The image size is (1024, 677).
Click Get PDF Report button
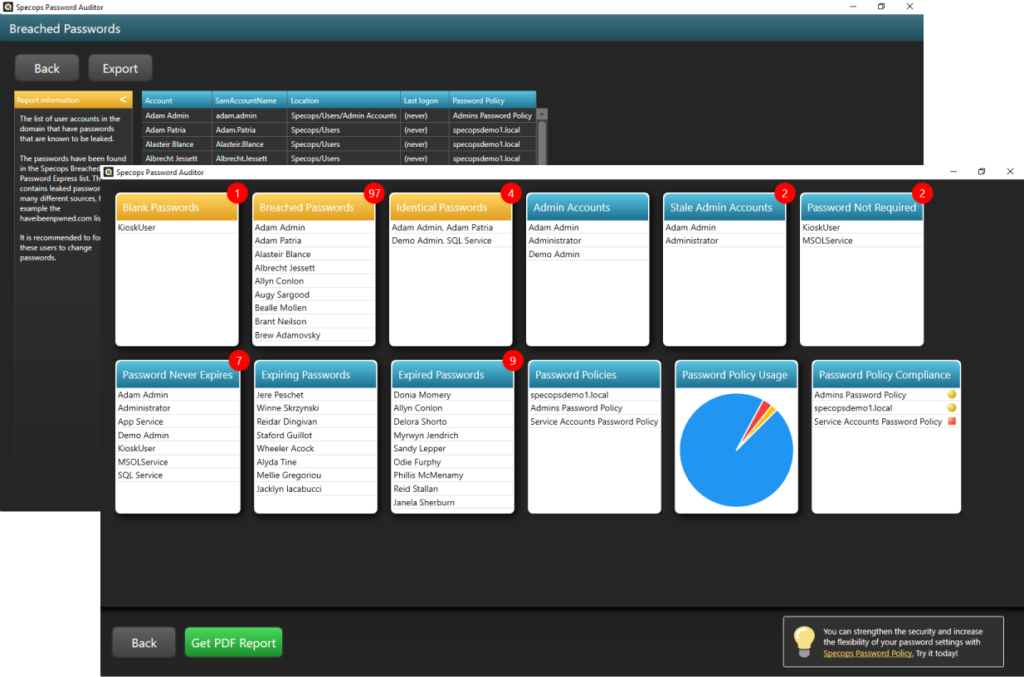coord(234,642)
